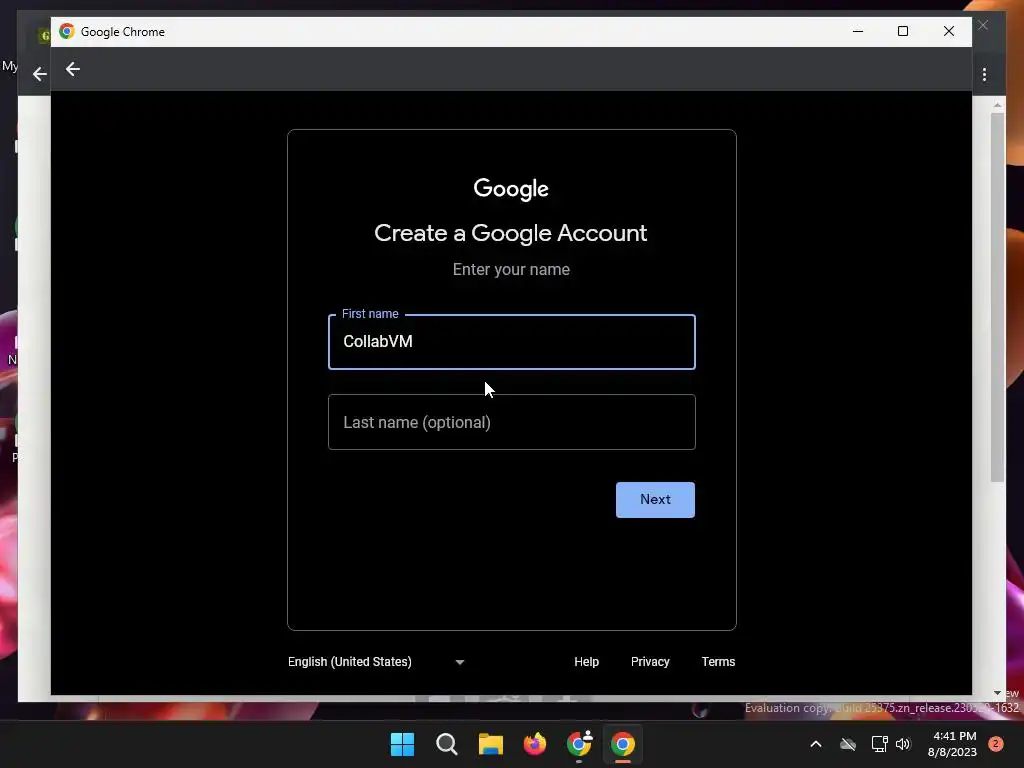Maximize the Google Chrome popup window
Screen dimensions: 1024x768
tap(903, 31)
